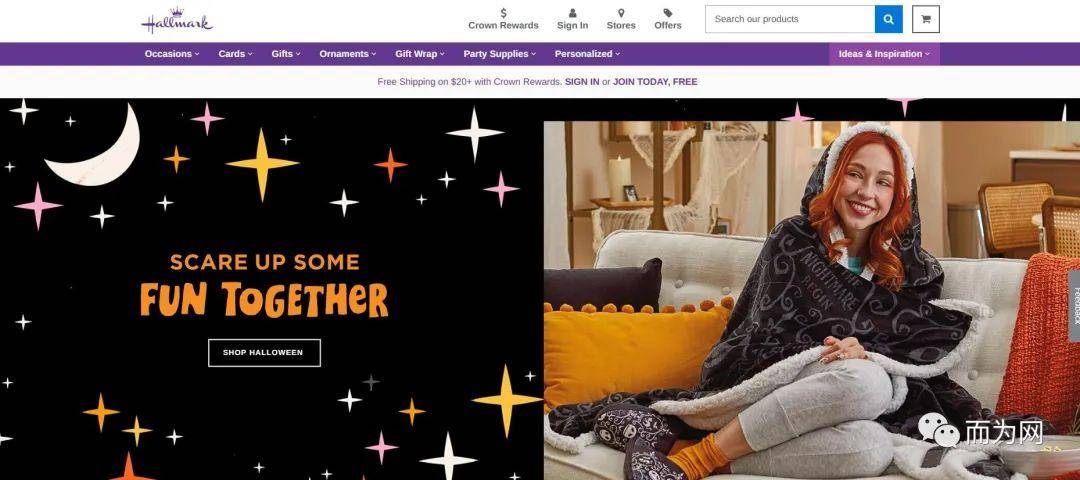Screen dimensions: 1080x480
Task: Open the vertical Feedback side tab
Action: [1074, 305]
